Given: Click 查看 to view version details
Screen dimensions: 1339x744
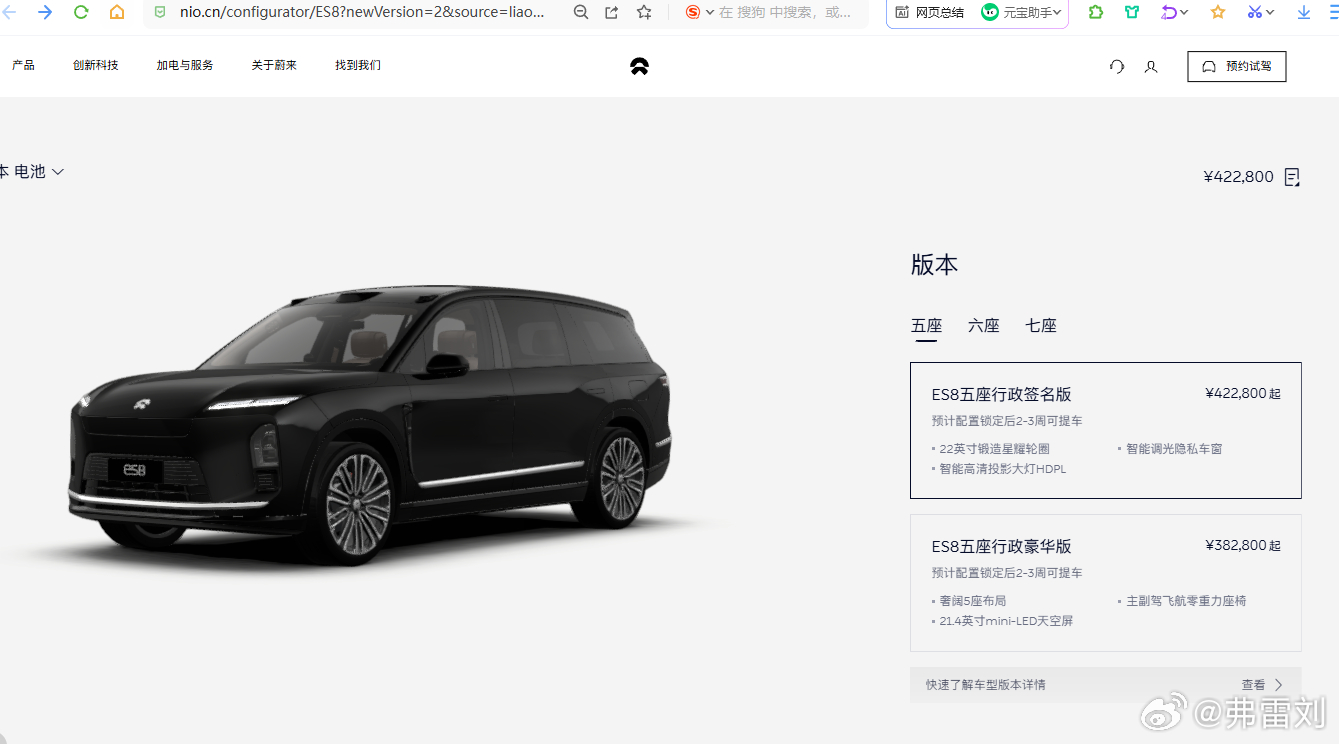Looking at the screenshot, I should [1262, 685].
